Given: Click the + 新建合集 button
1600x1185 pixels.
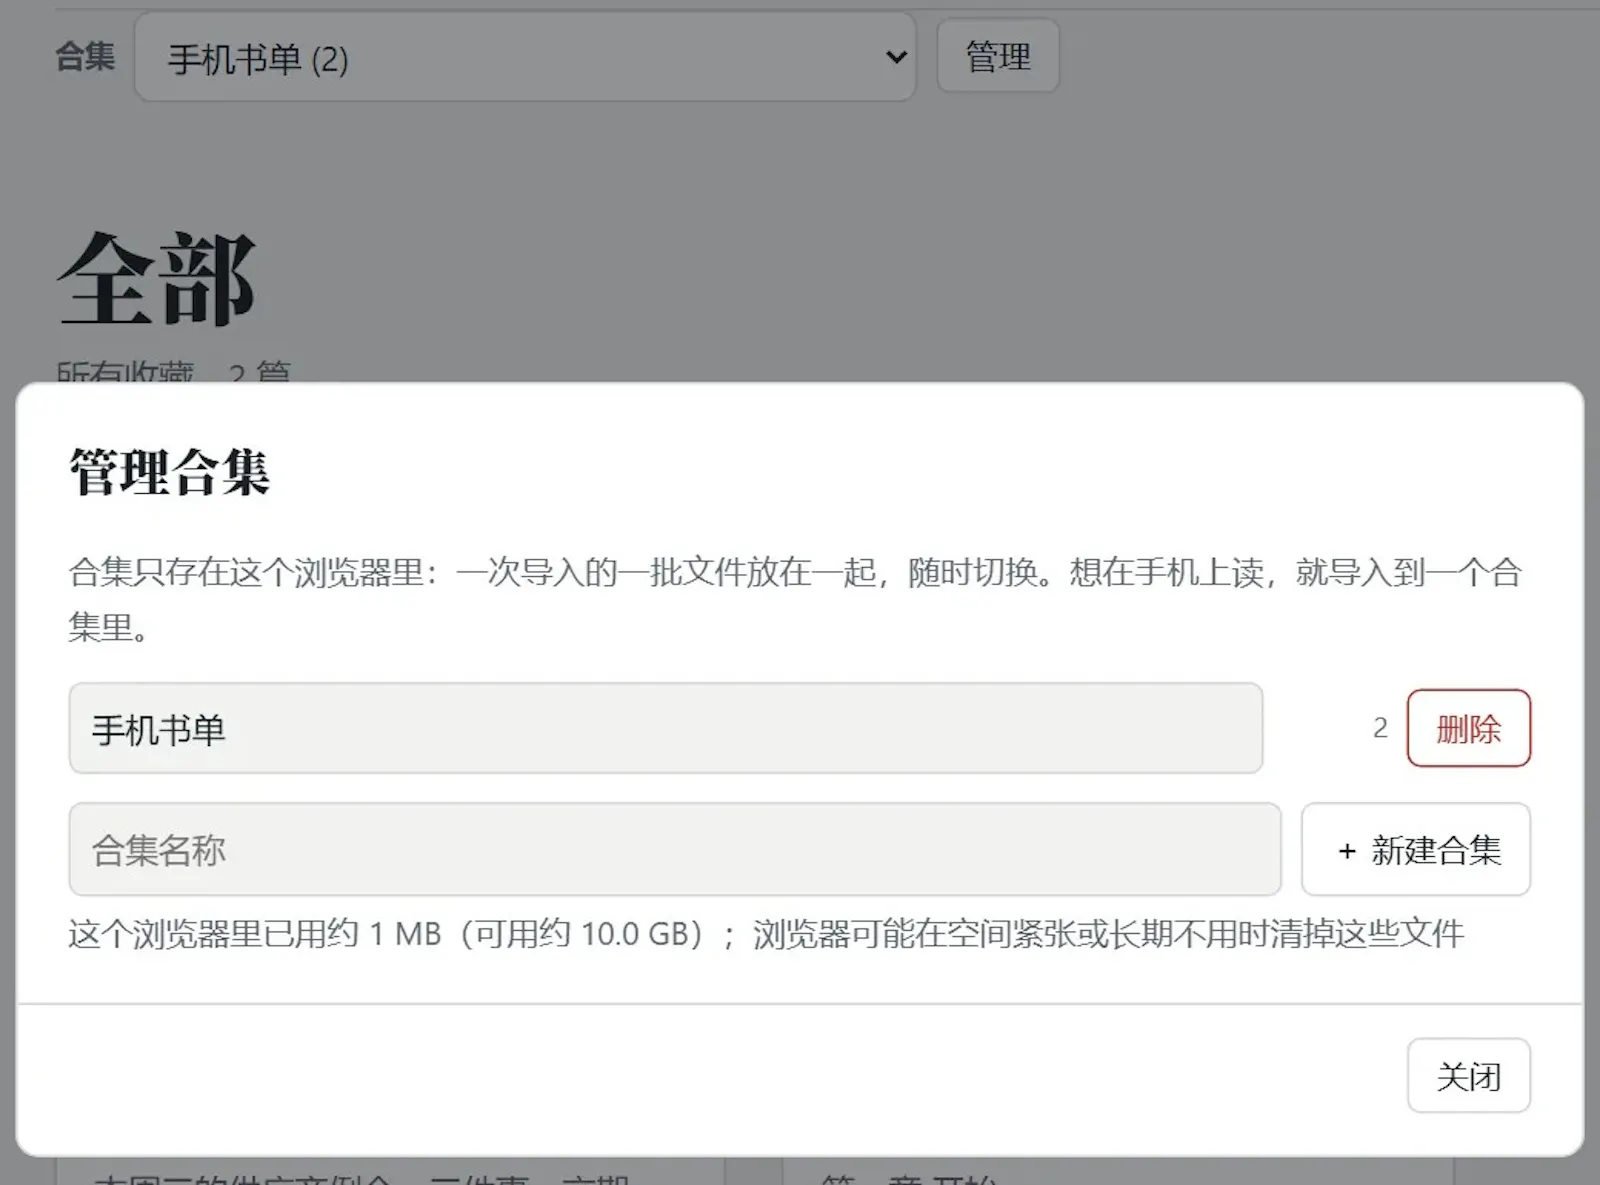Looking at the screenshot, I should (1415, 849).
